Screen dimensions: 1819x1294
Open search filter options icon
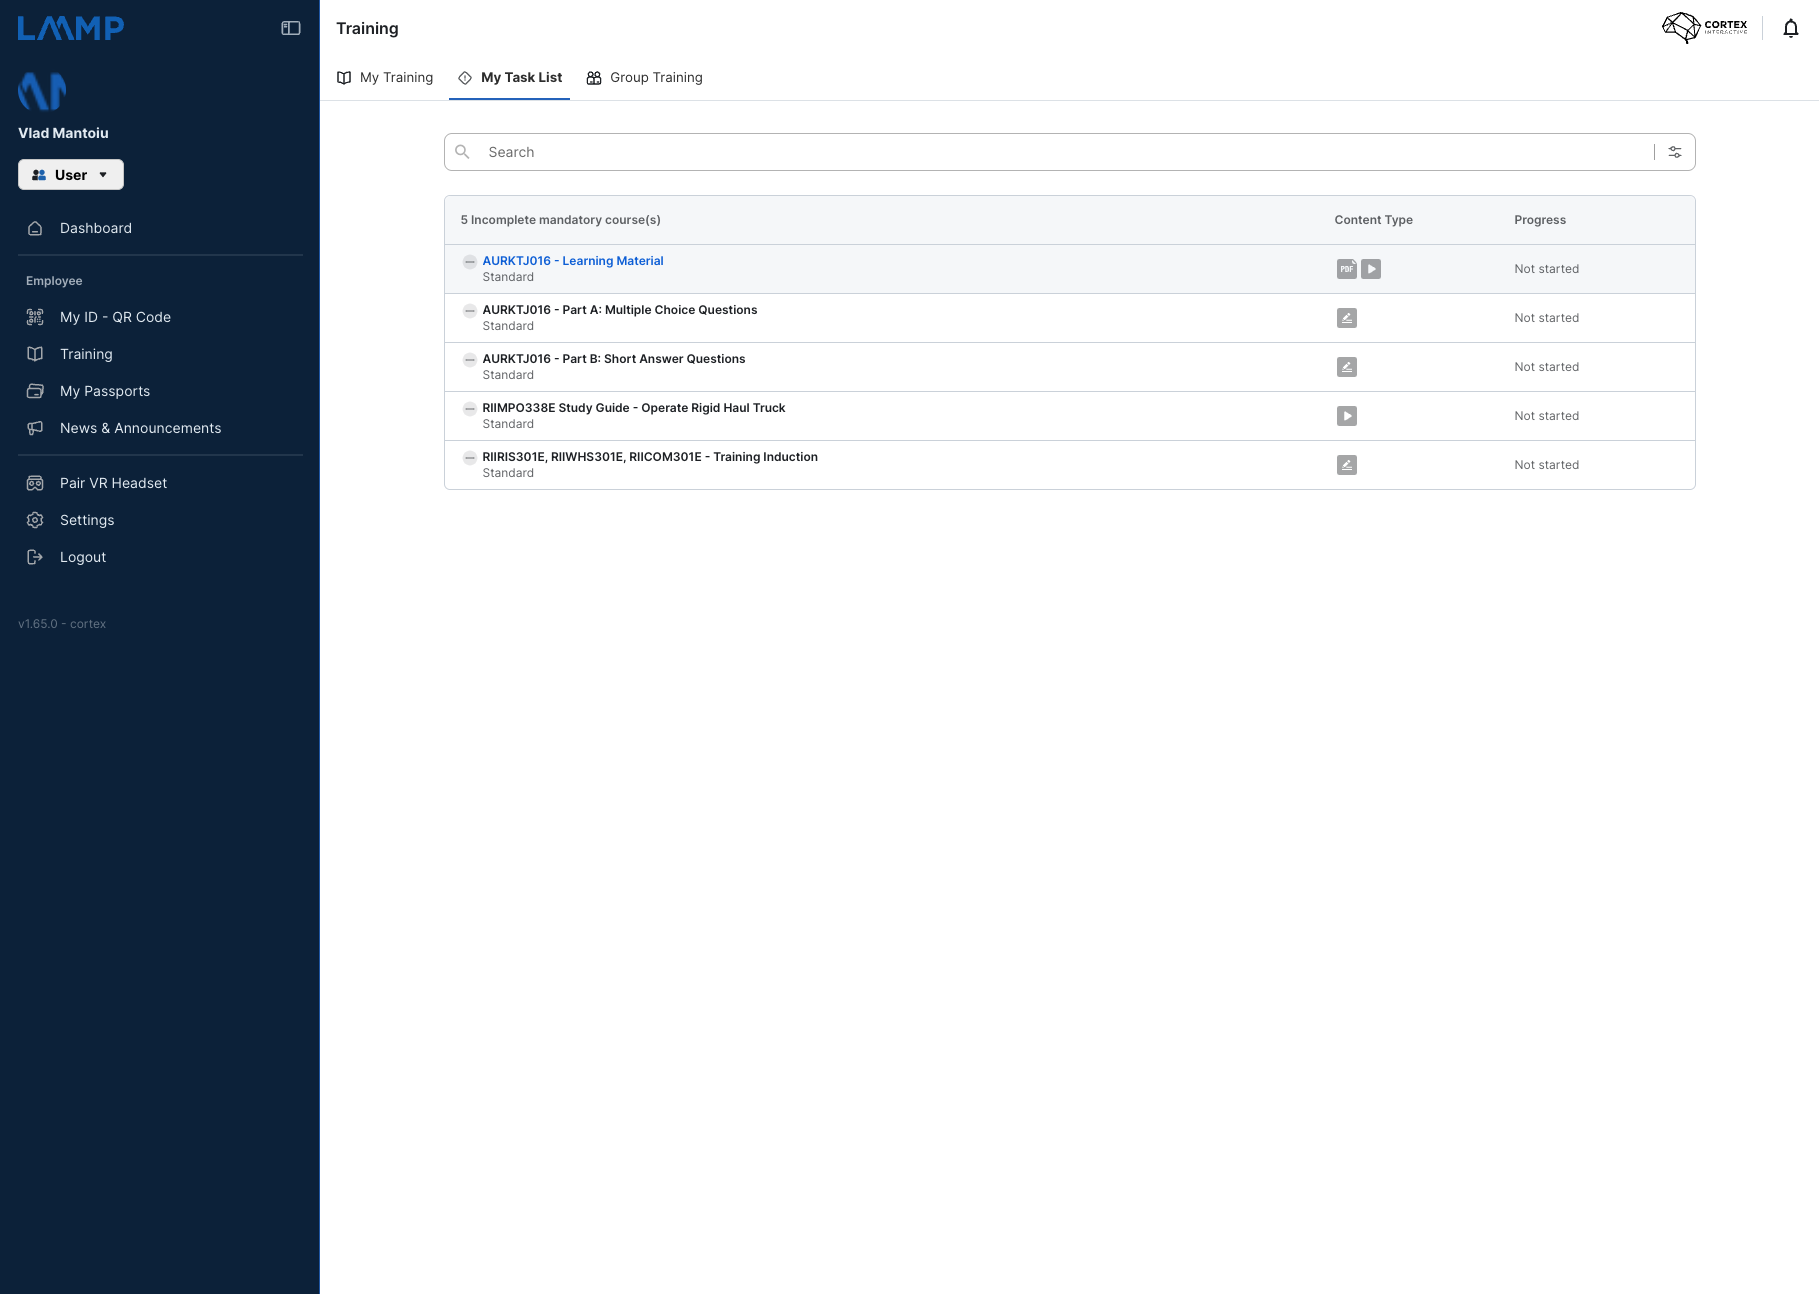pos(1675,152)
